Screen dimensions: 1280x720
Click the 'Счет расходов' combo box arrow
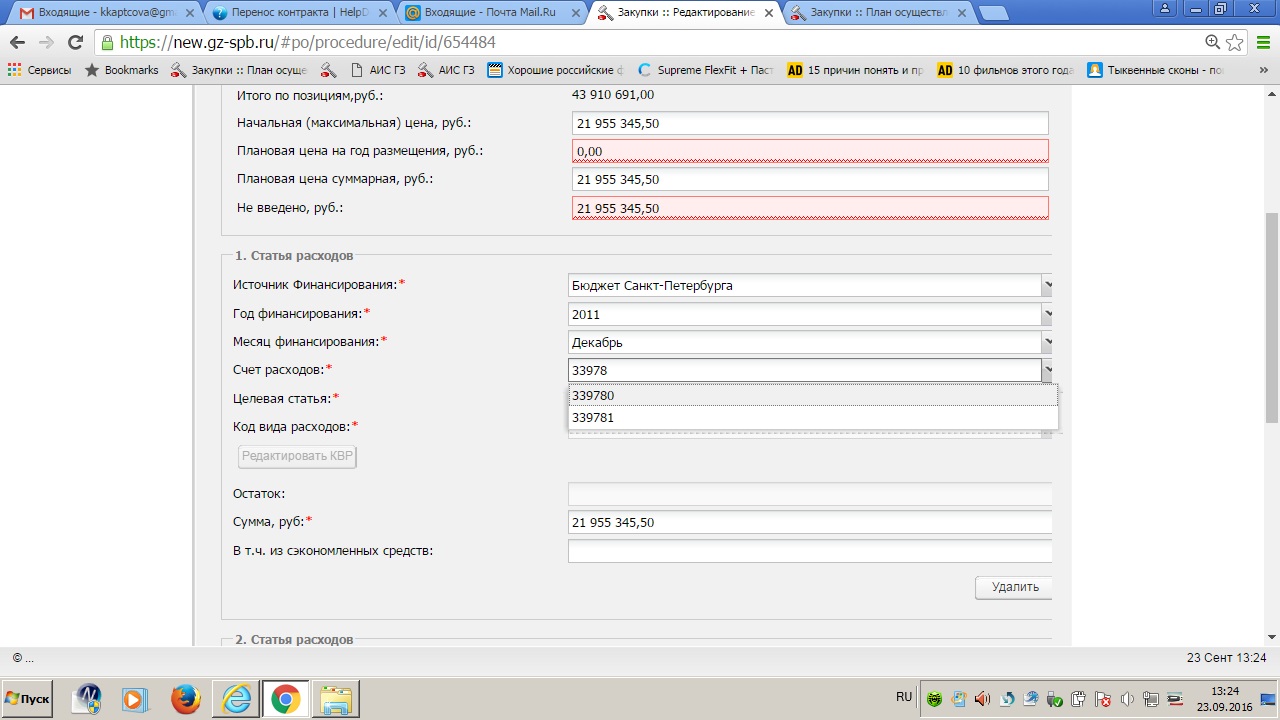1047,370
